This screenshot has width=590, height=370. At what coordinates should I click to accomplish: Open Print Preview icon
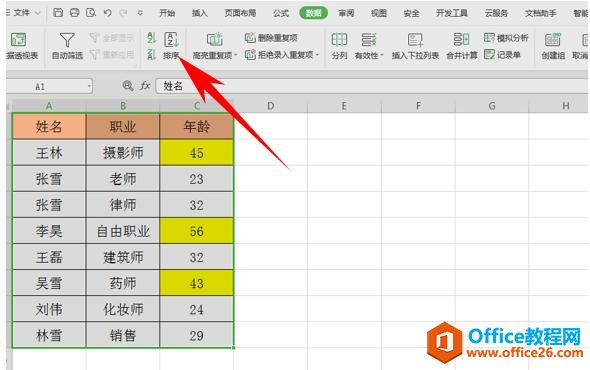91,13
